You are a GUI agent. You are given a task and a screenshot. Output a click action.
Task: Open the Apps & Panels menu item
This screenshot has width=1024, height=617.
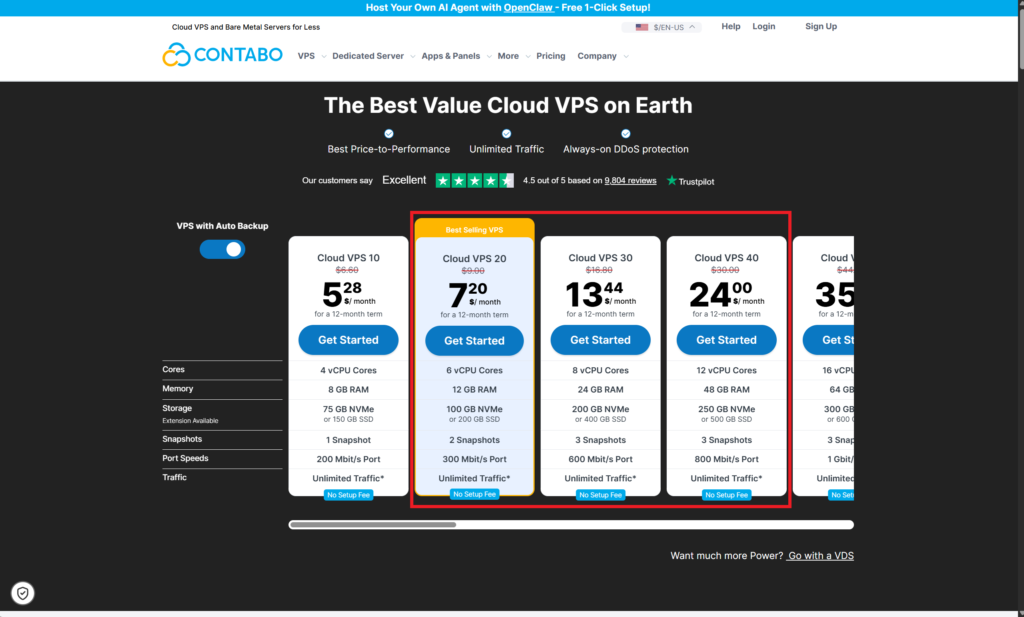(451, 56)
